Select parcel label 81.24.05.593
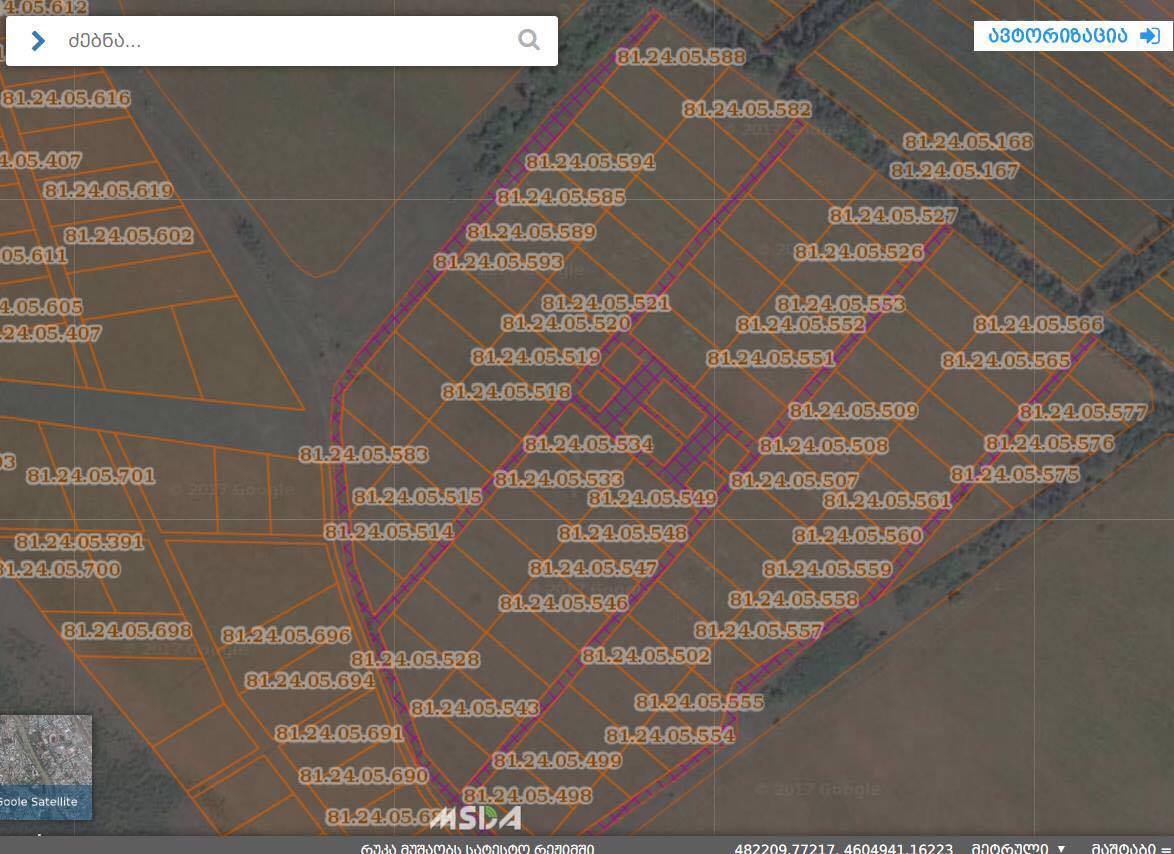The image size is (1174, 854). tap(499, 262)
